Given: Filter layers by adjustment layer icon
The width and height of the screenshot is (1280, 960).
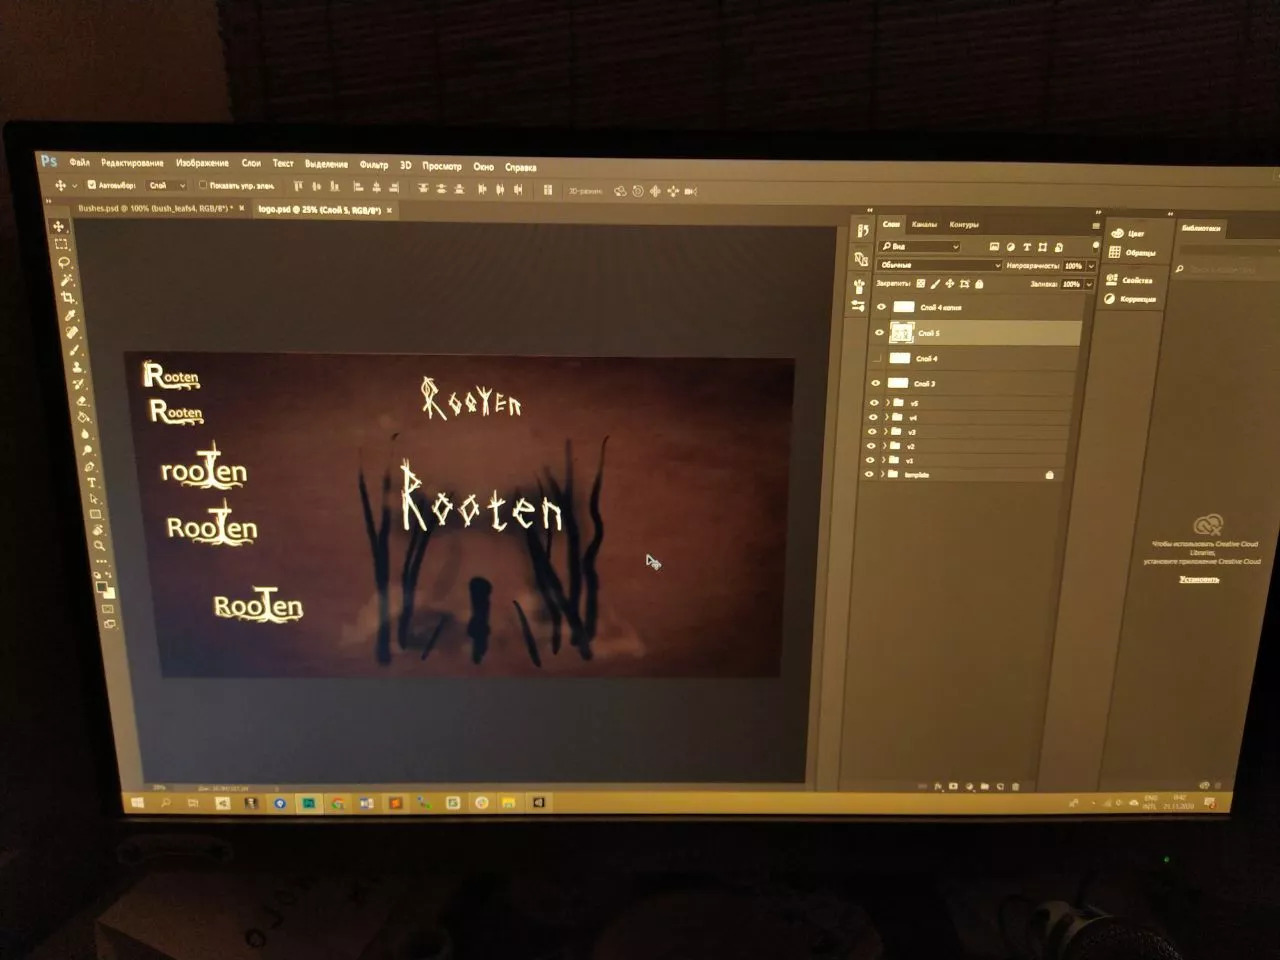Looking at the screenshot, I should pyautogui.click(x=1010, y=247).
